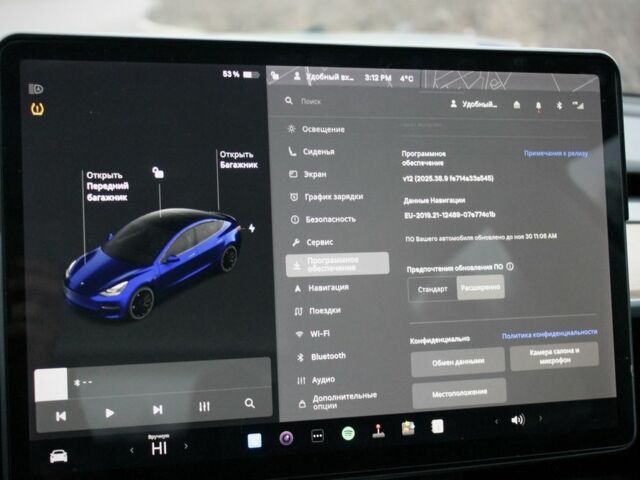Tap the car controls icon in bottom bar
Screen dimensions: 640x480
(58, 455)
